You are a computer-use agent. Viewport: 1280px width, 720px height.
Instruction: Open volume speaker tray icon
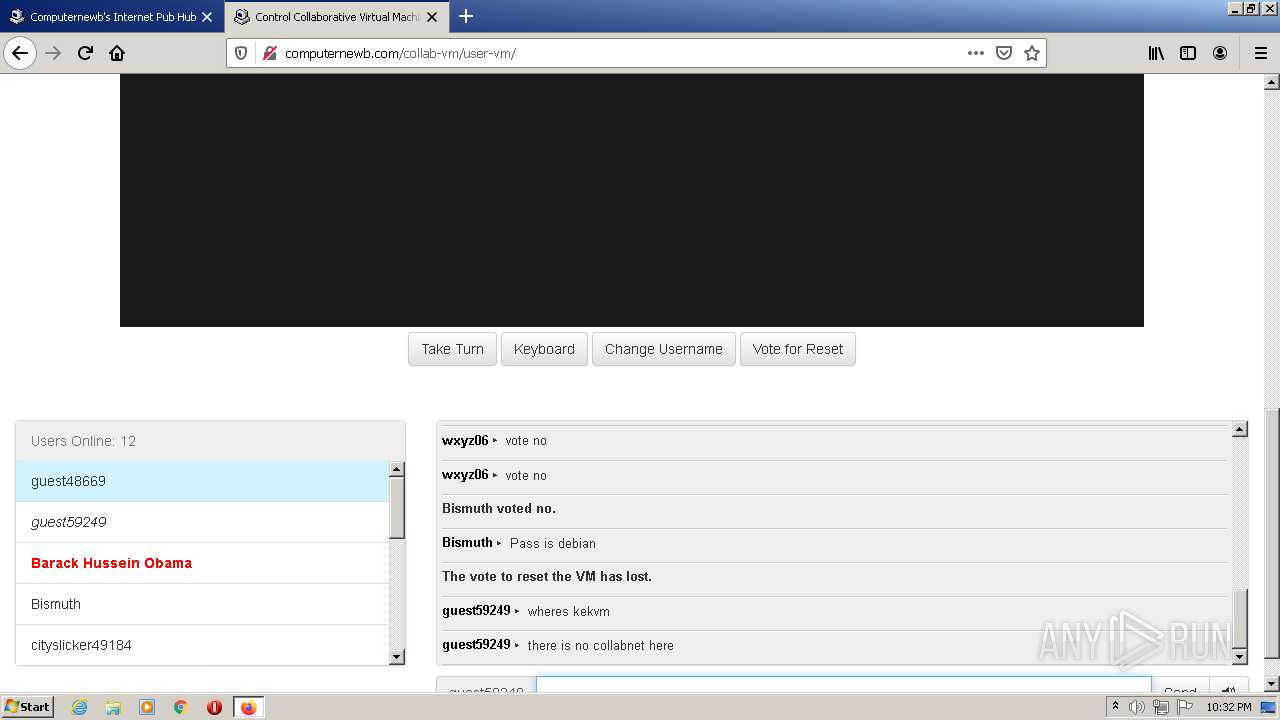point(1137,707)
